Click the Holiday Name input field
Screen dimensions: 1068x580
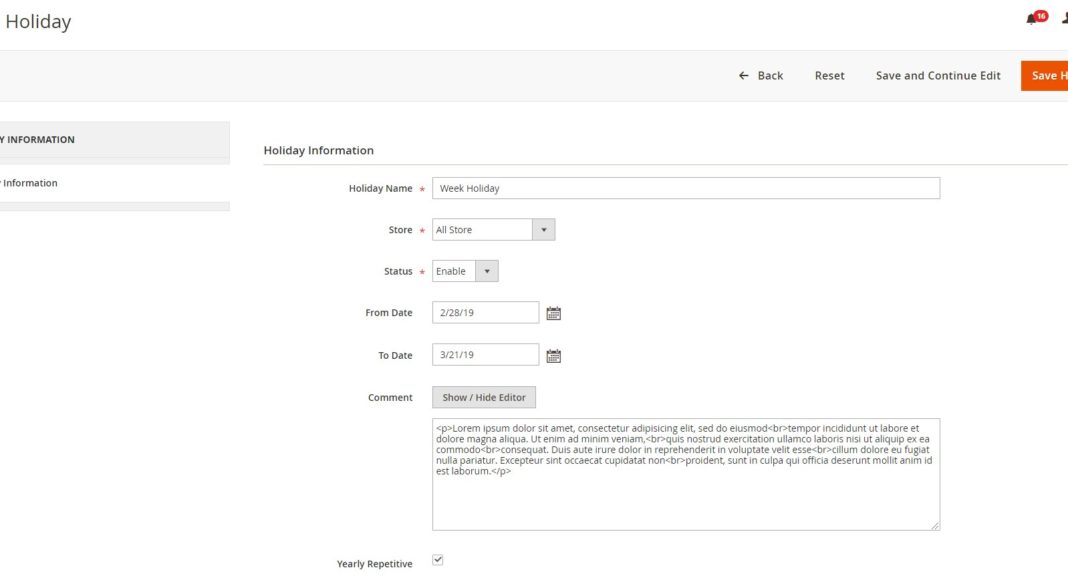686,188
